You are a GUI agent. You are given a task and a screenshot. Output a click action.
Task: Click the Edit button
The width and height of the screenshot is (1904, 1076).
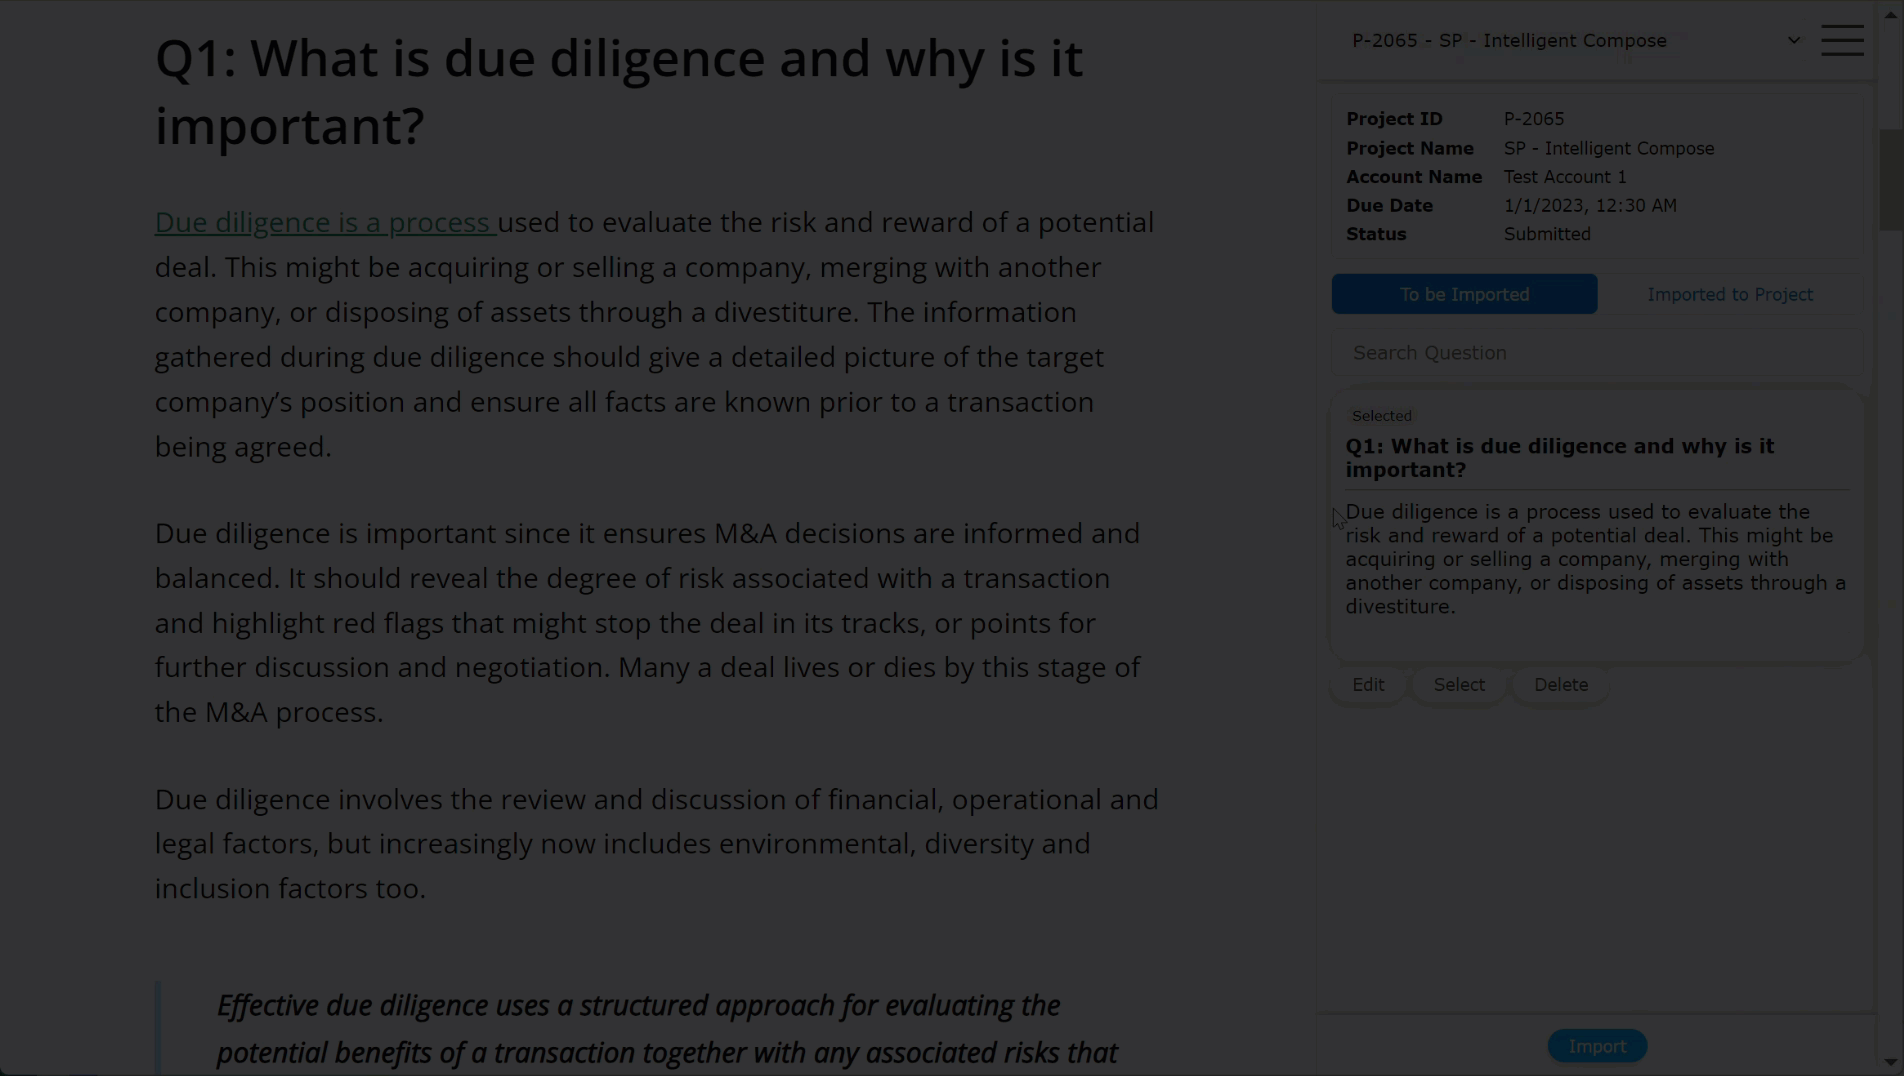point(1368,685)
